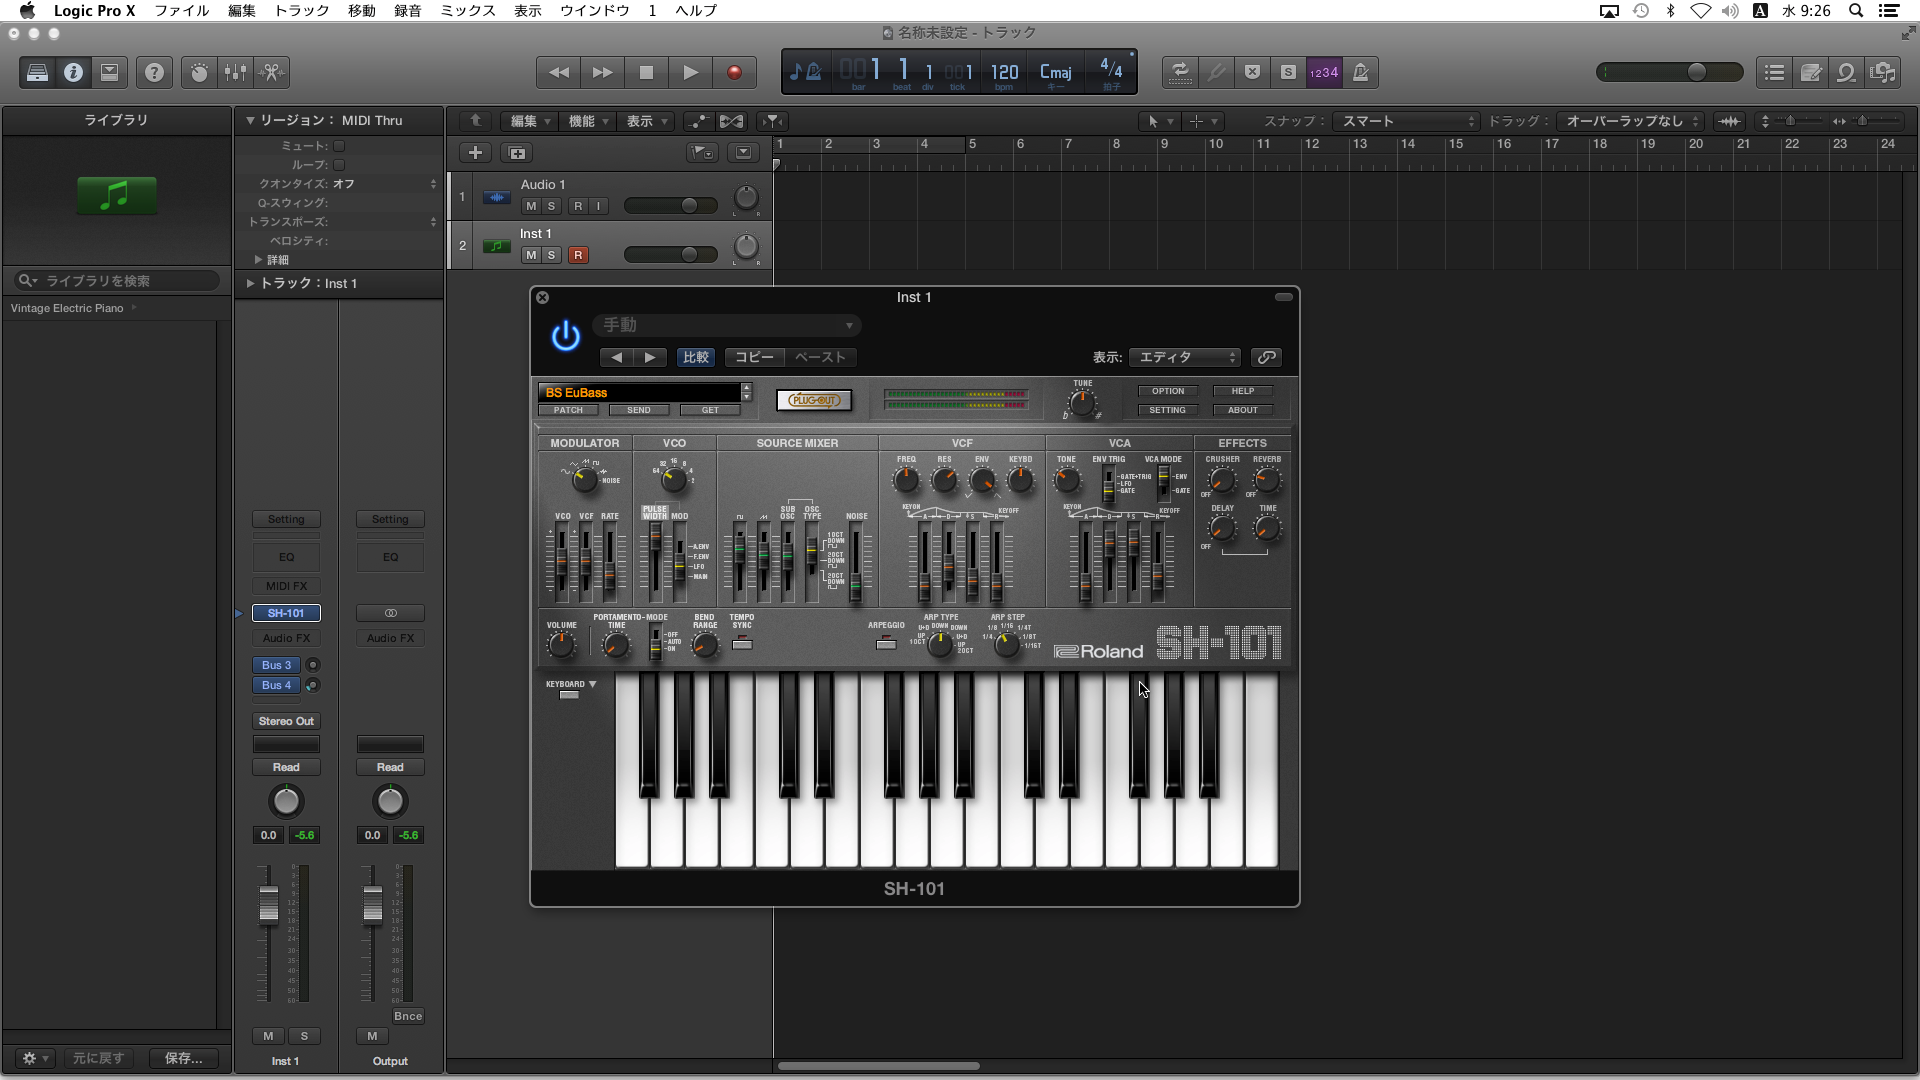Start recording with the Record button
Image resolution: width=1920 pixels, height=1080 pixels.
734,72
